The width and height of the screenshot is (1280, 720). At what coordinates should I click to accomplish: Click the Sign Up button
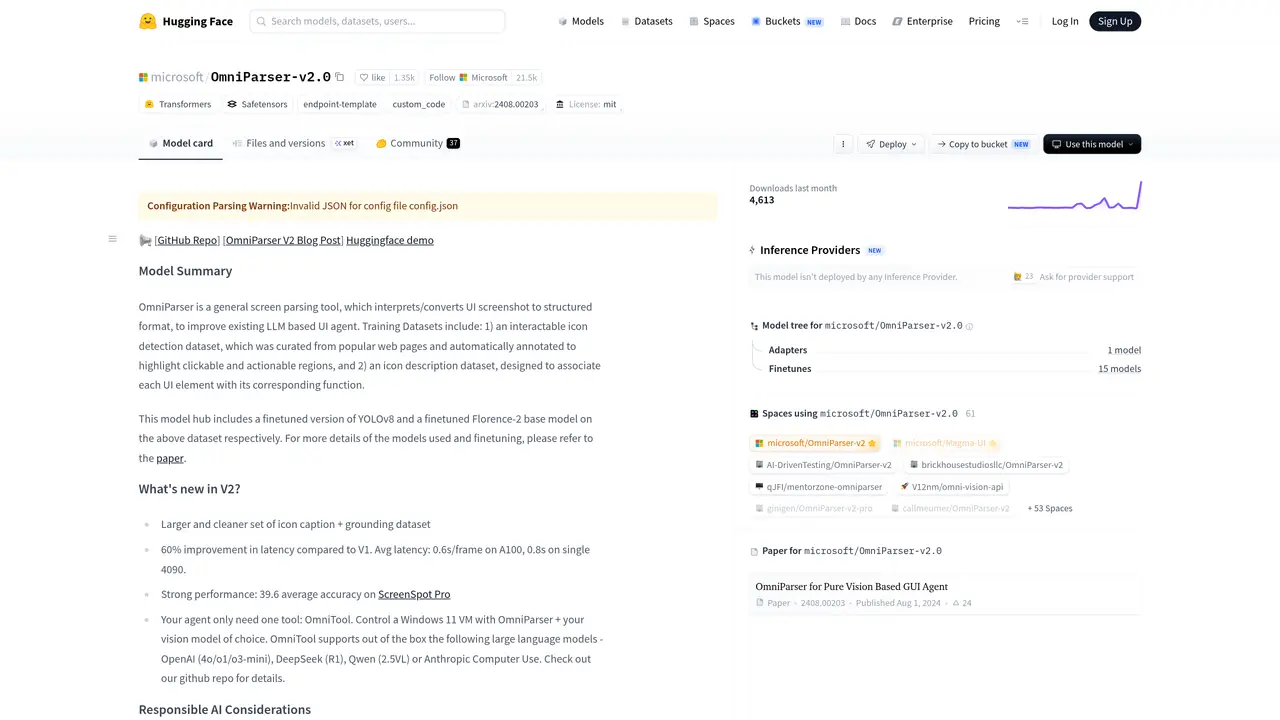point(1115,21)
